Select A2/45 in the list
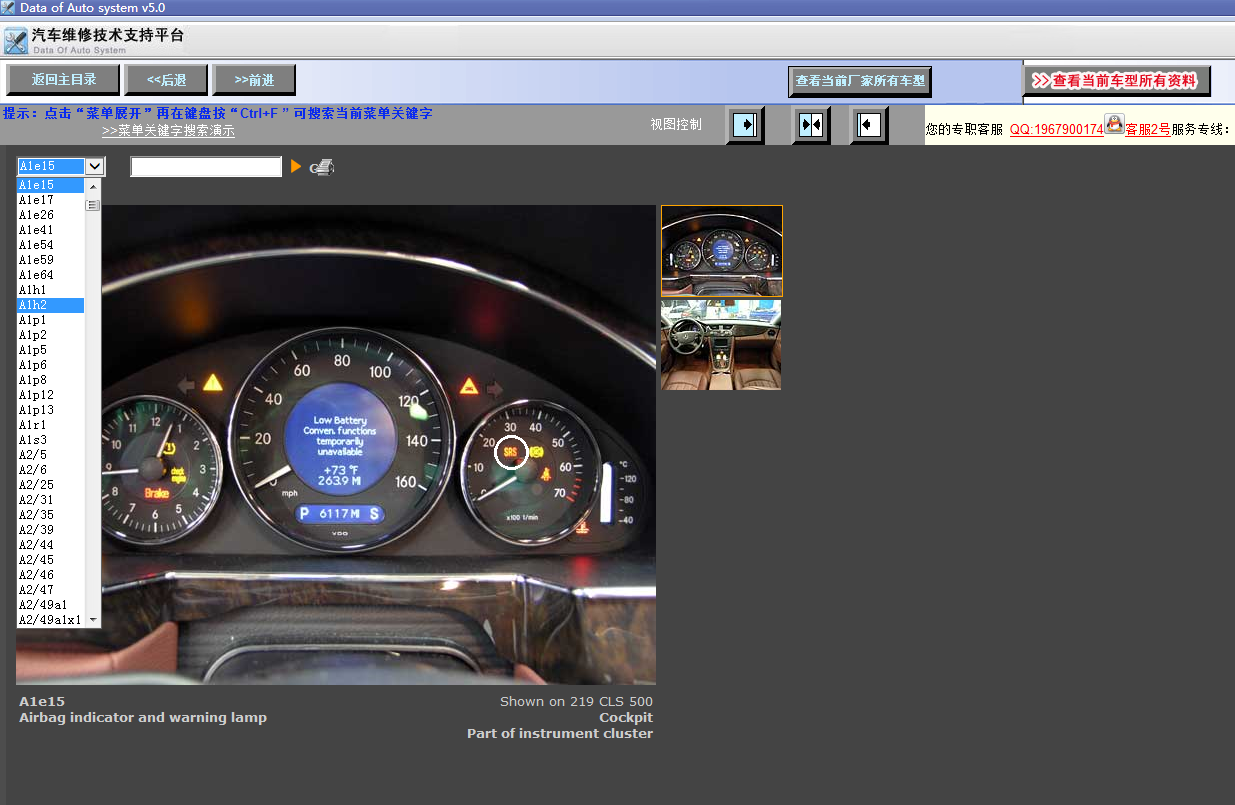The width and height of the screenshot is (1235, 805). click(51, 560)
